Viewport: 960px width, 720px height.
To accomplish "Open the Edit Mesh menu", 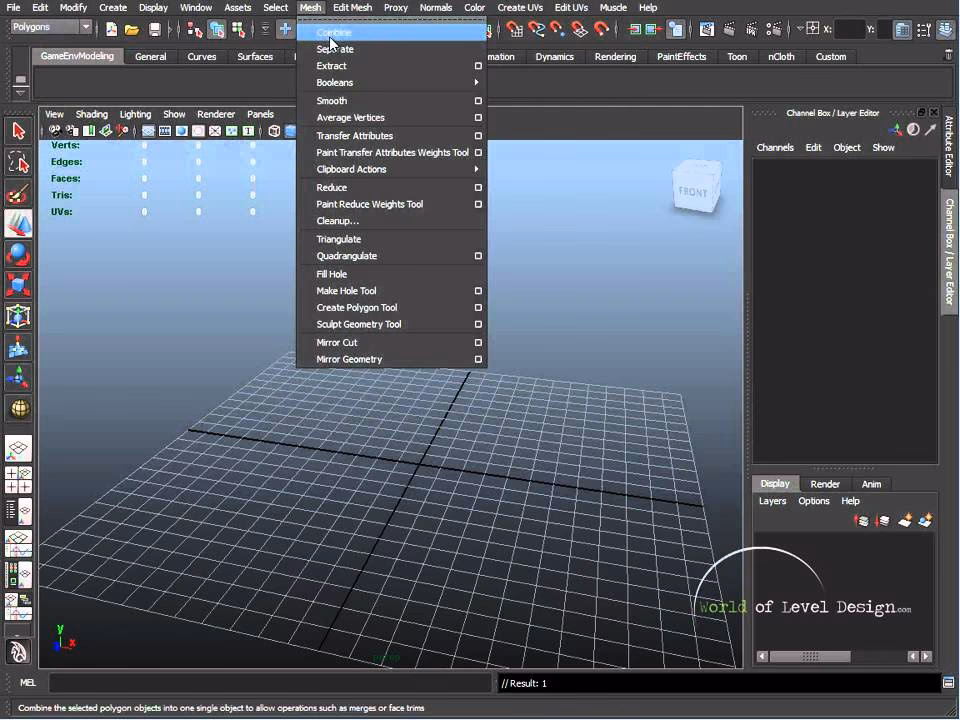I will 352,7.
